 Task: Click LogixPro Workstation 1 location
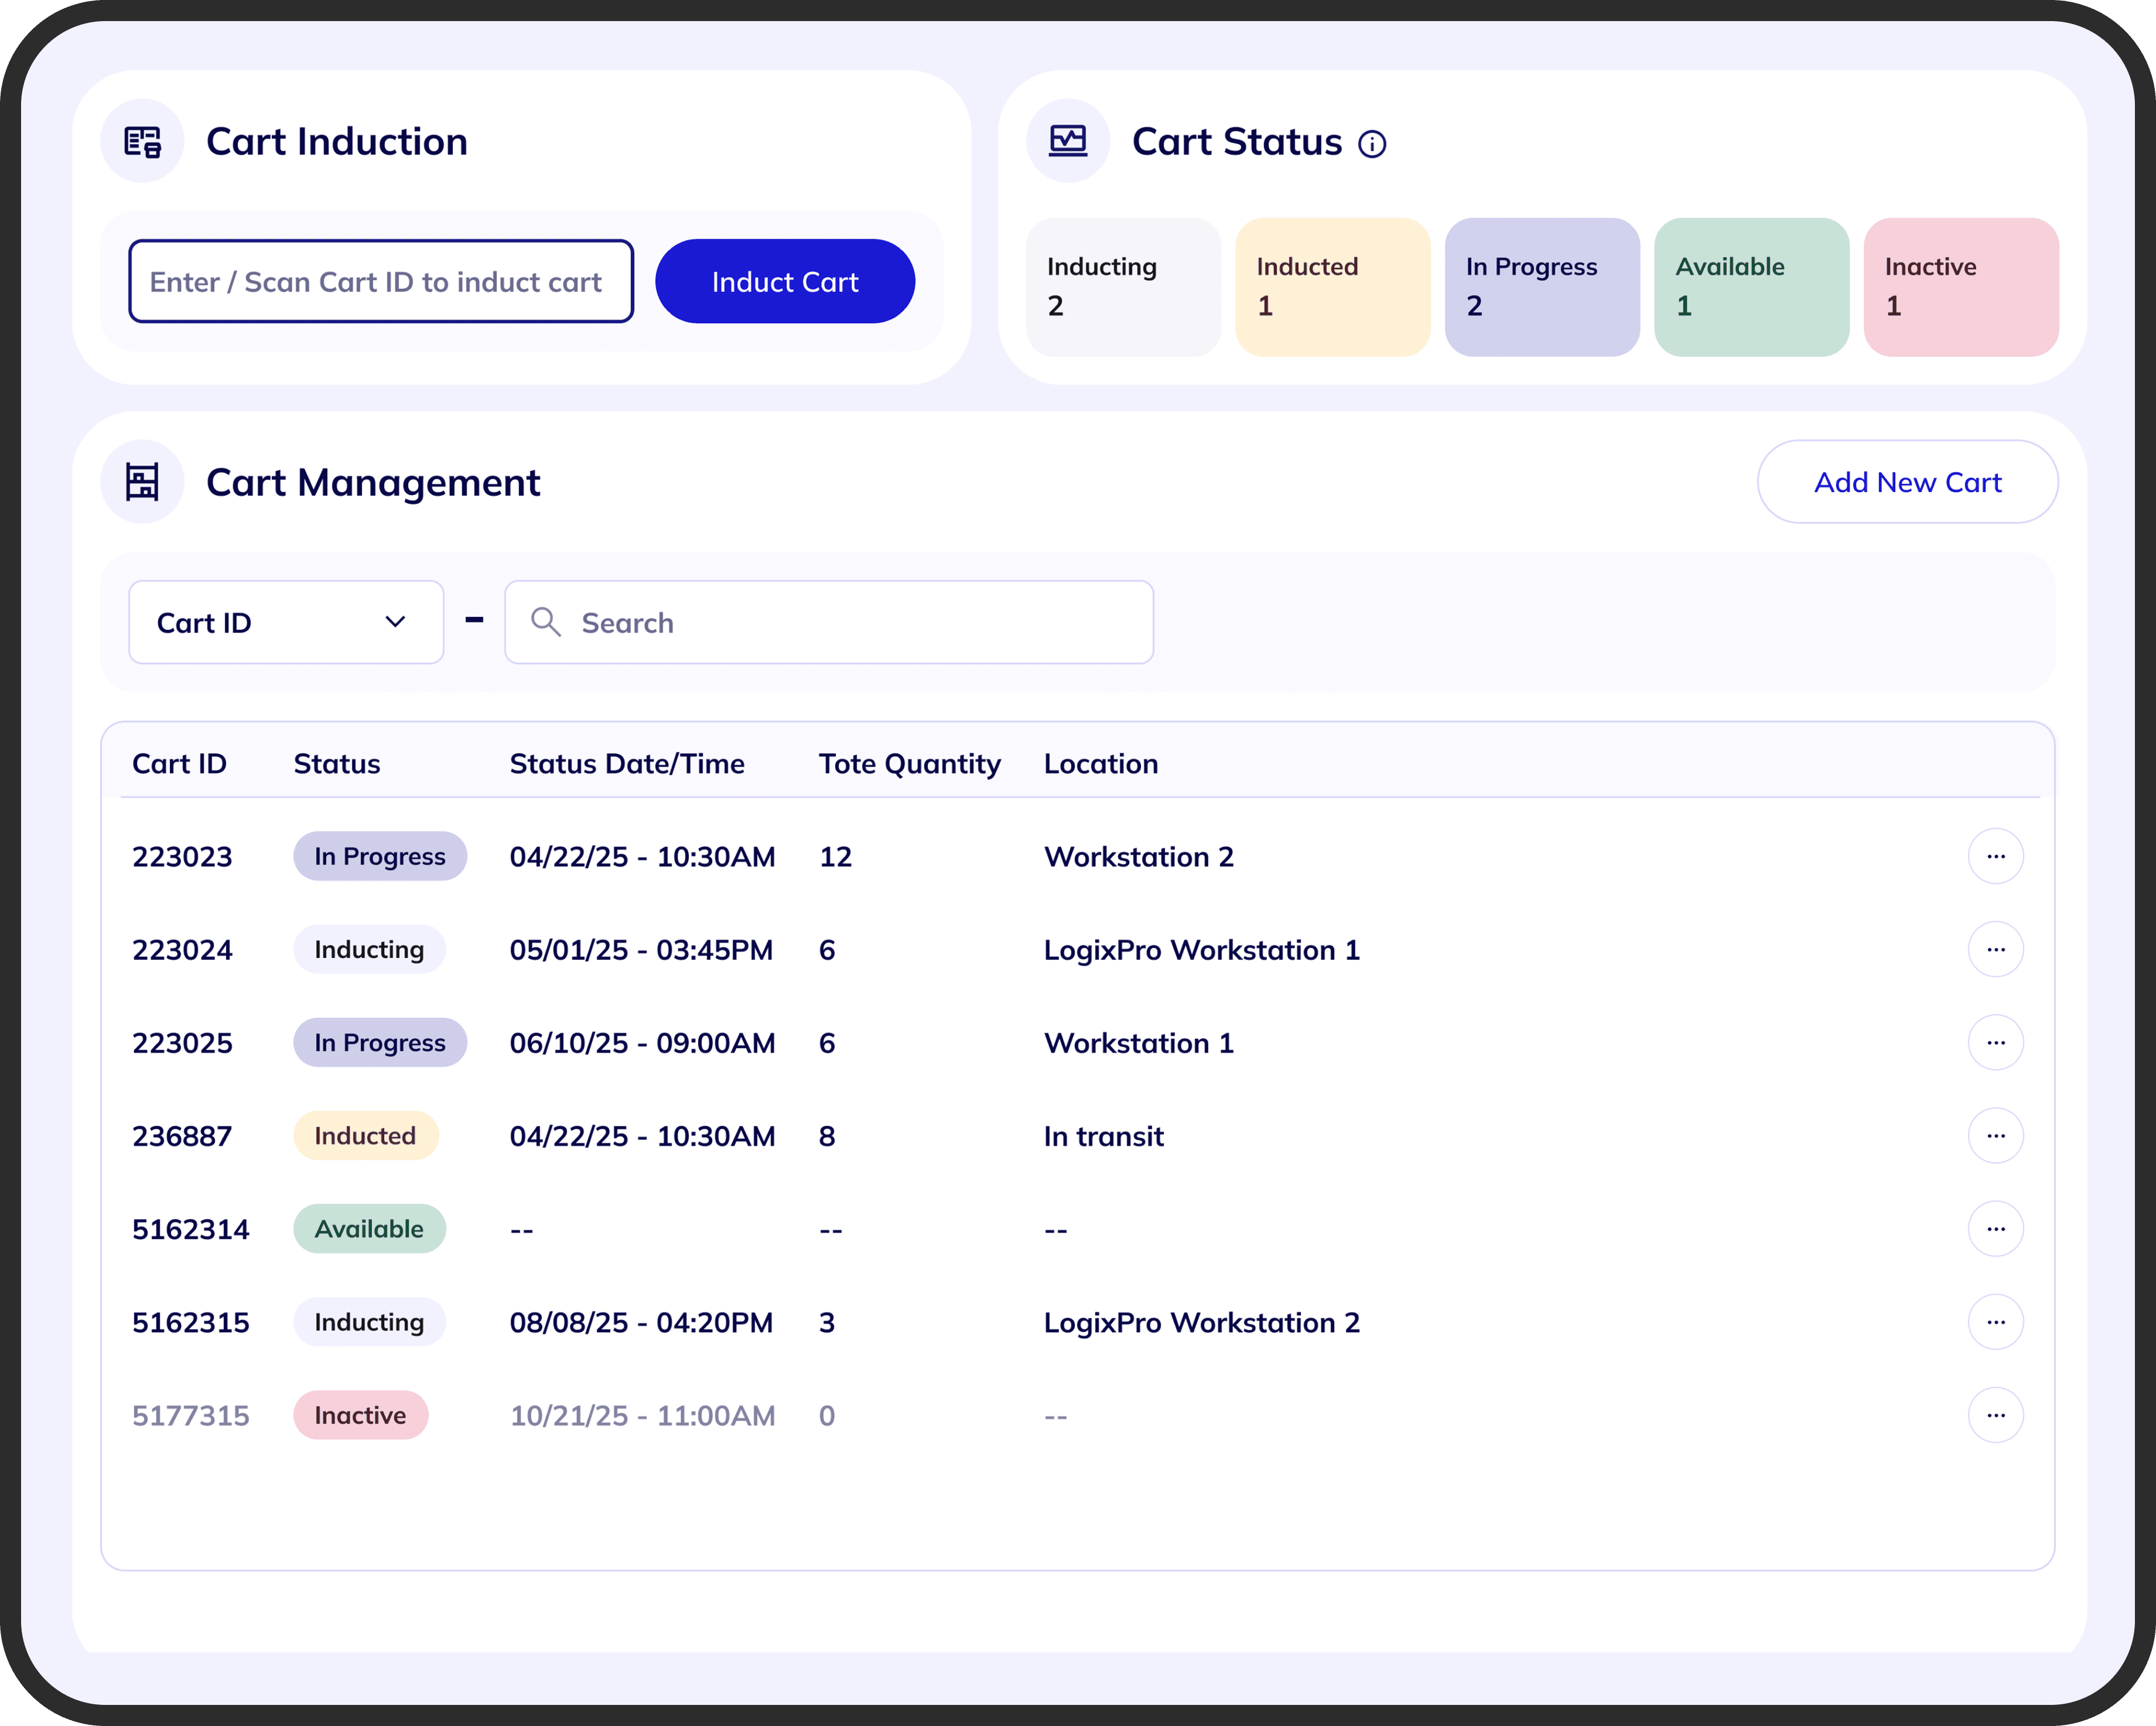[x=1202, y=950]
